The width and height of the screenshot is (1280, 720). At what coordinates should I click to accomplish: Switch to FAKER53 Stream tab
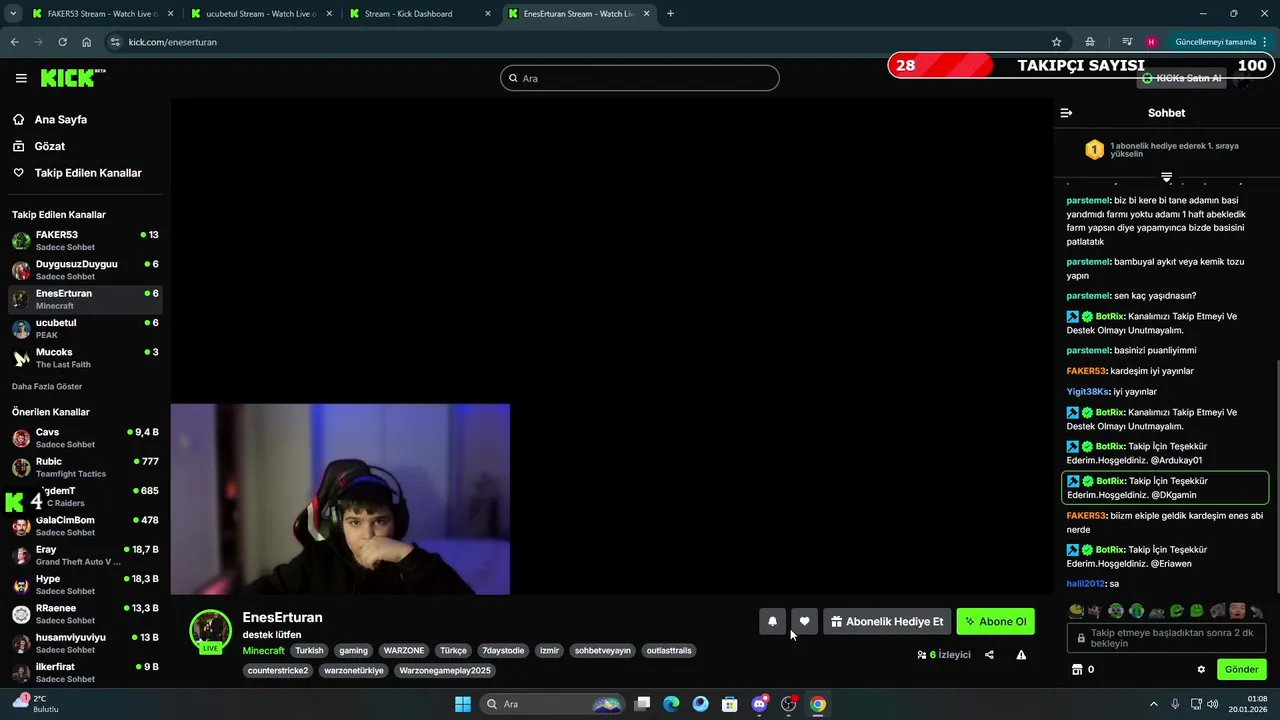tap(102, 14)
